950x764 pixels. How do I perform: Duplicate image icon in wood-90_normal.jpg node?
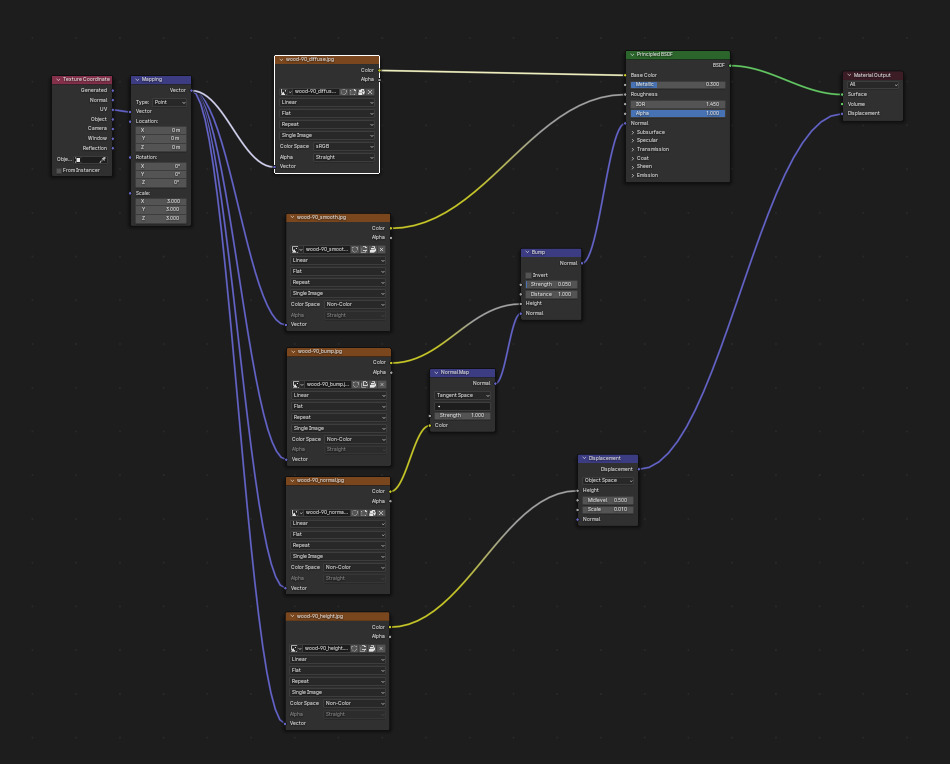364,513
